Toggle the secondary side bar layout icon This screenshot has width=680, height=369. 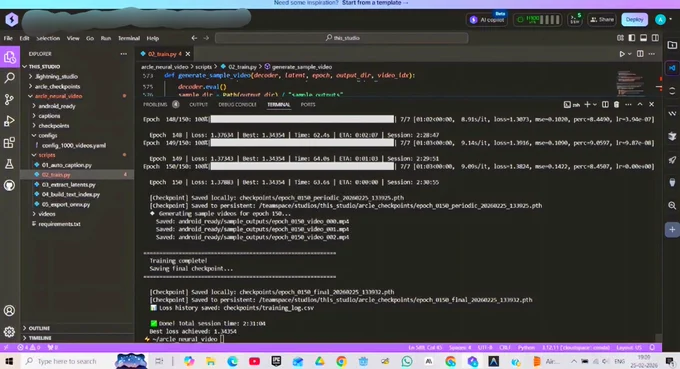pyautogui.click(x=655, y=38)
